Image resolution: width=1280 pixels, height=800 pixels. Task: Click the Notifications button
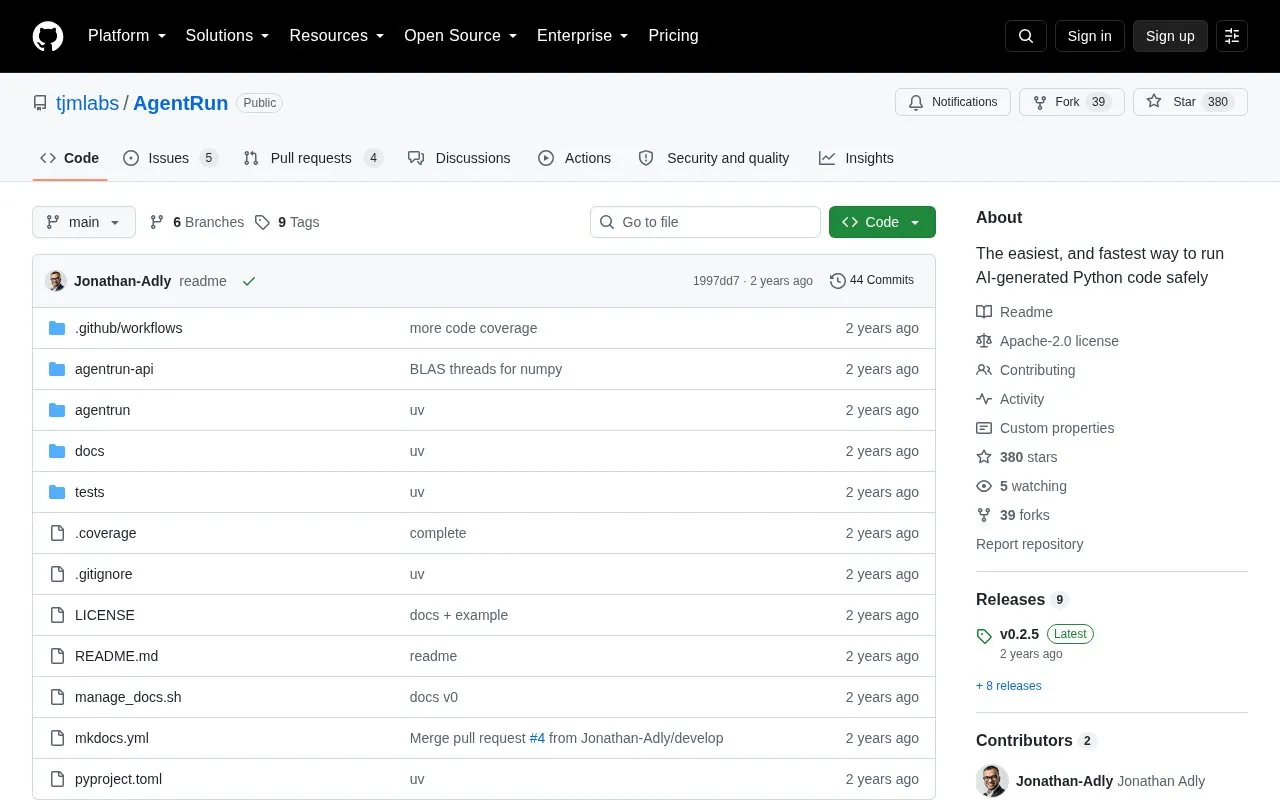[x=953, y=102]
